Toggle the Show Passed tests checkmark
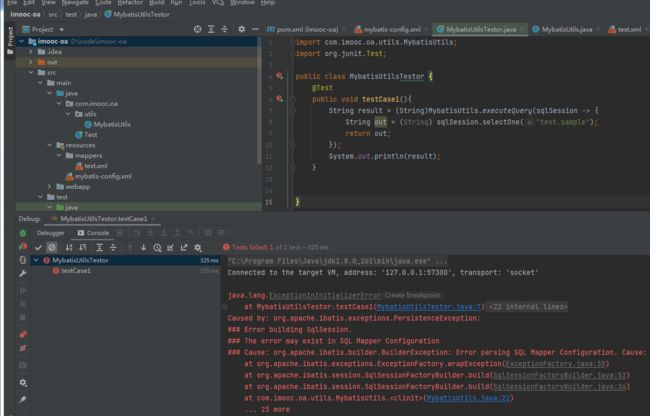The width and height of the screenshot is (650, 416). point(38,247)
